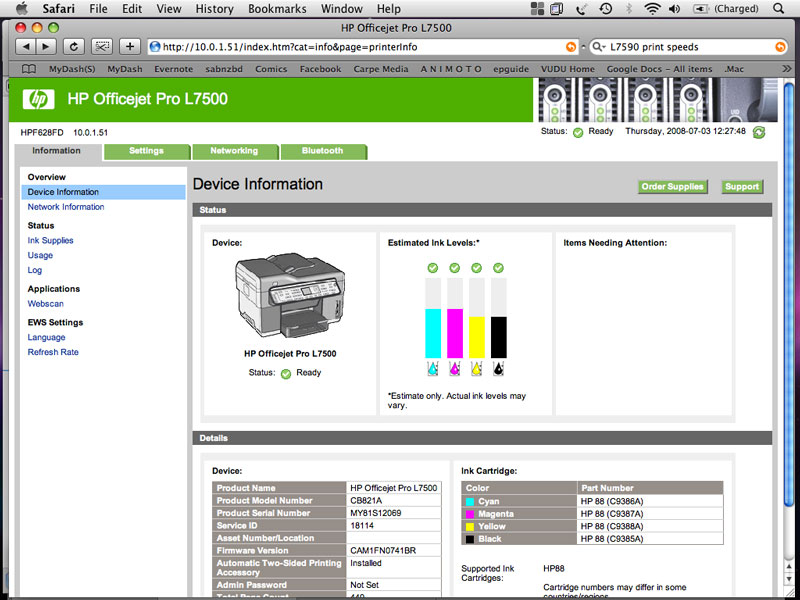Image resolution: width=800 pixels, height=600 pixels.
Task: Add a bookmark with the plus button
Action: (130, 47)
